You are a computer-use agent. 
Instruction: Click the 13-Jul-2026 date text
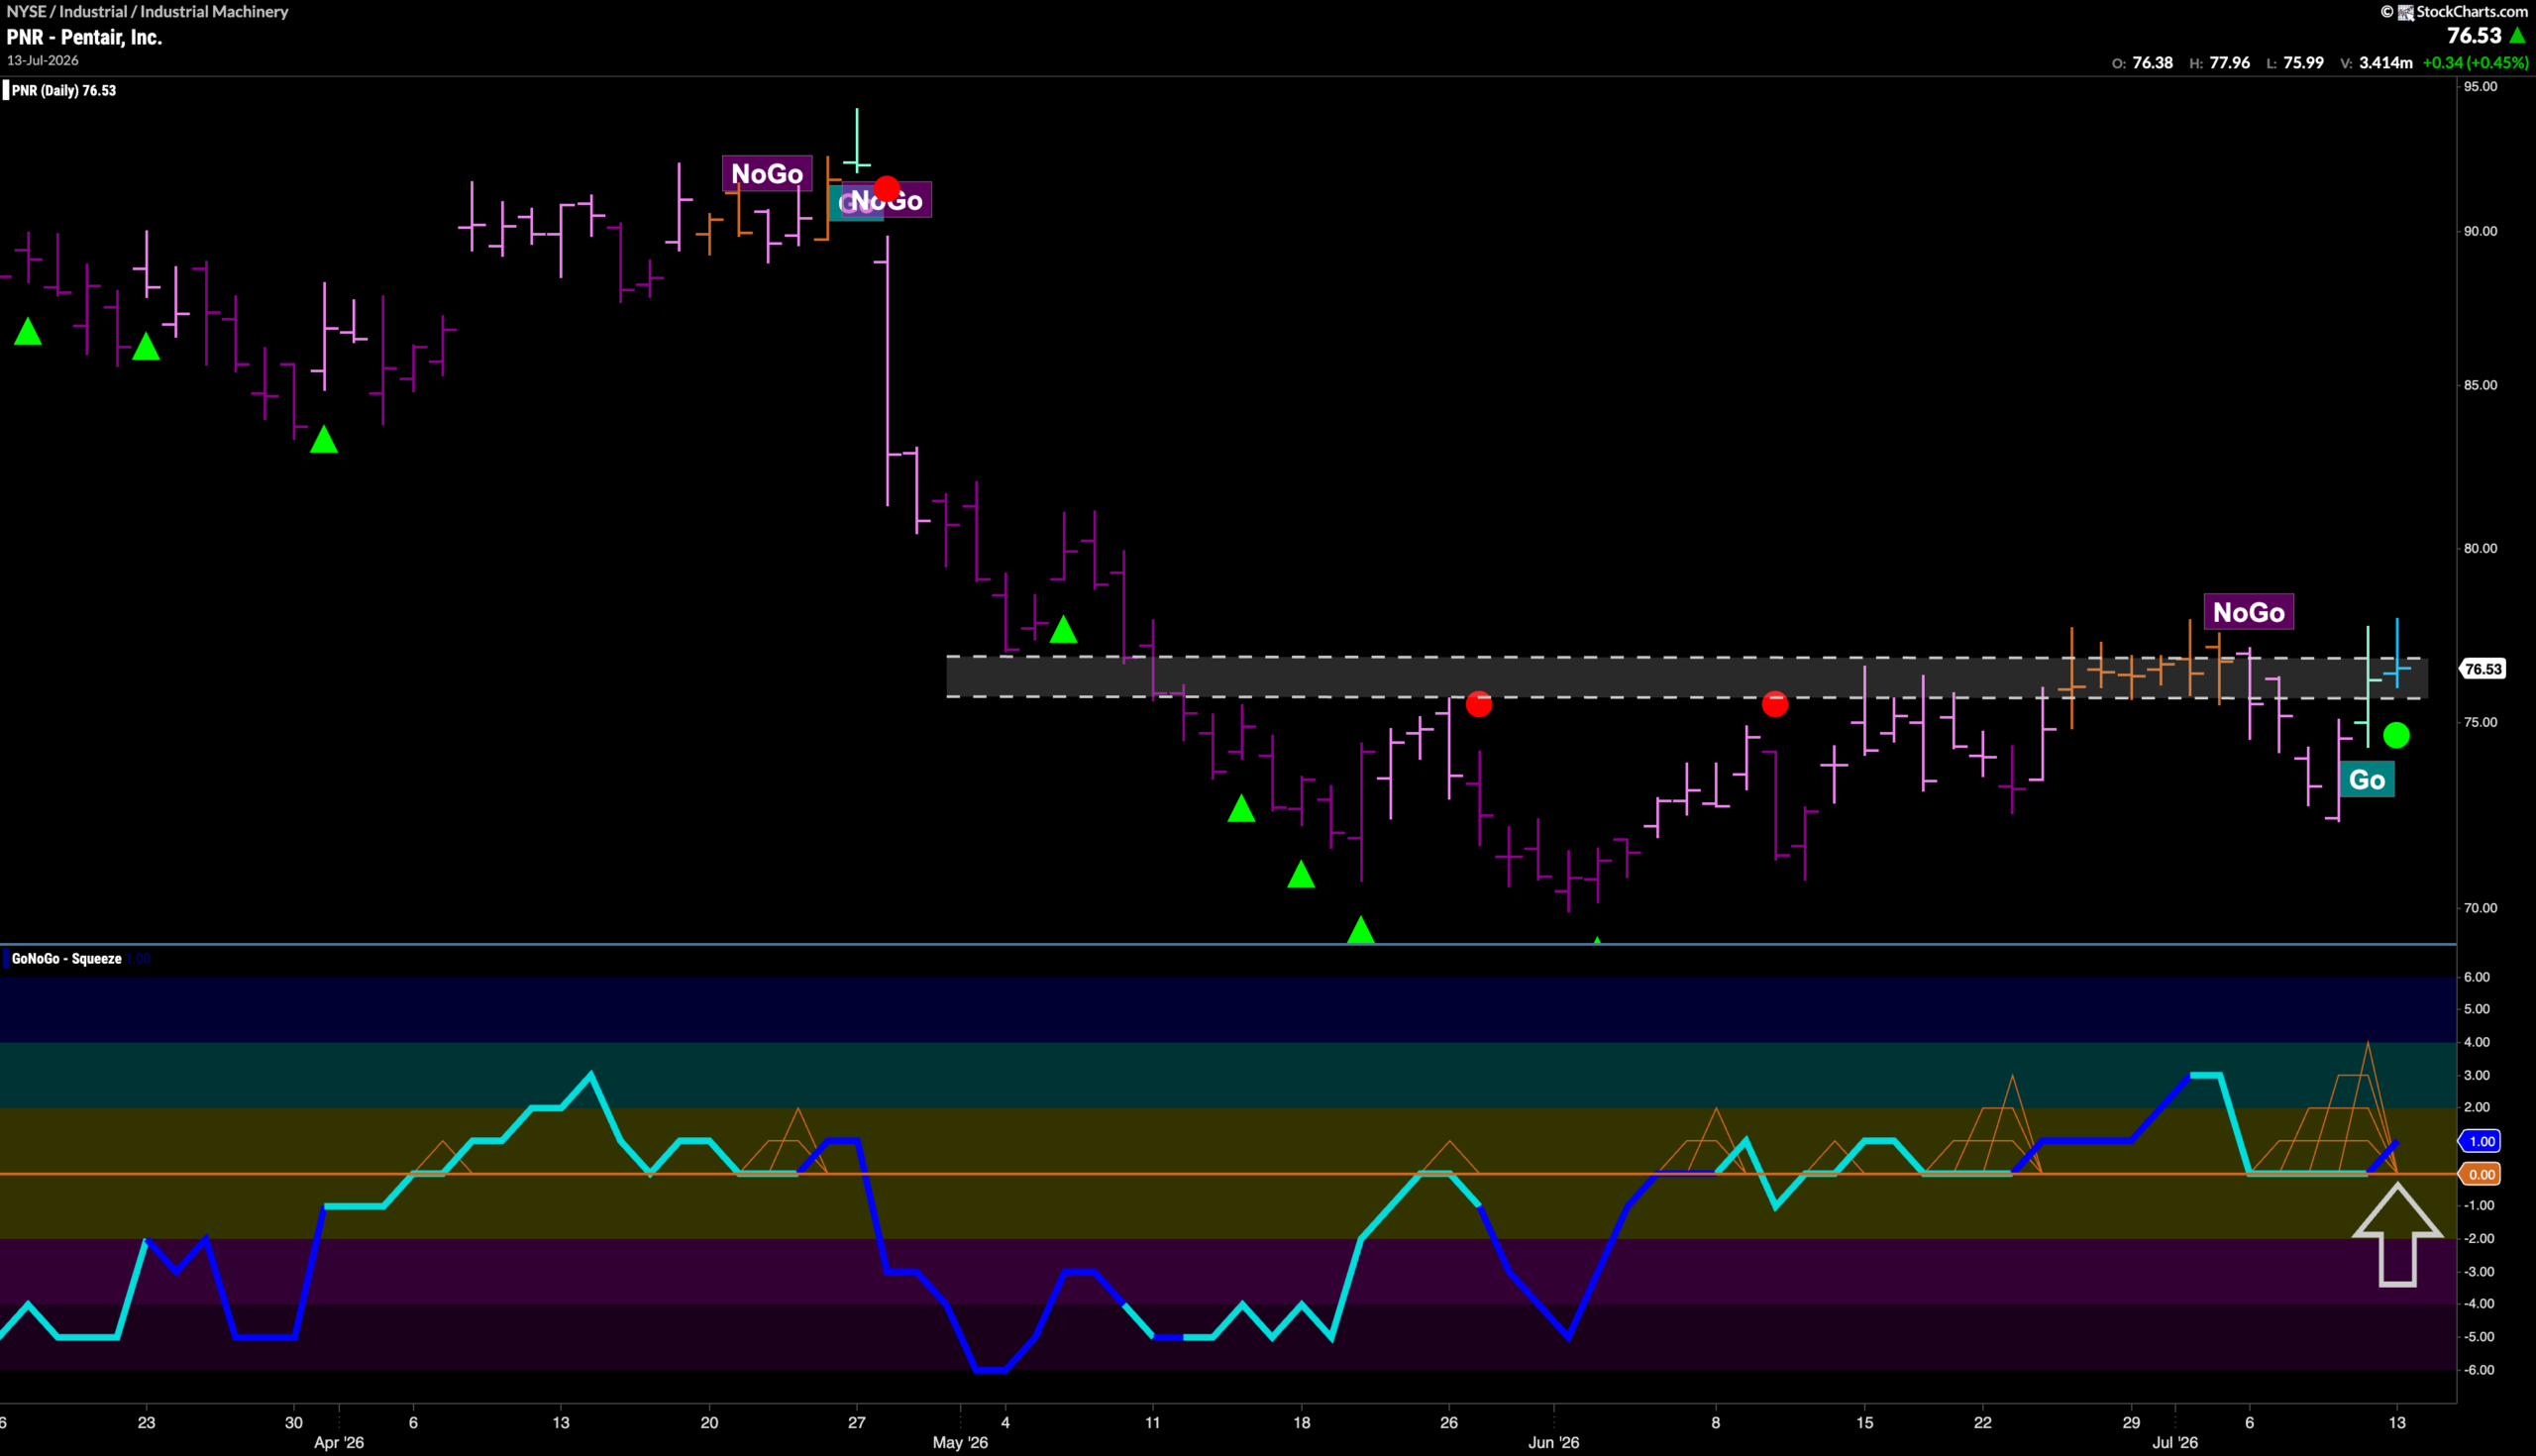[x=43, y=60]
